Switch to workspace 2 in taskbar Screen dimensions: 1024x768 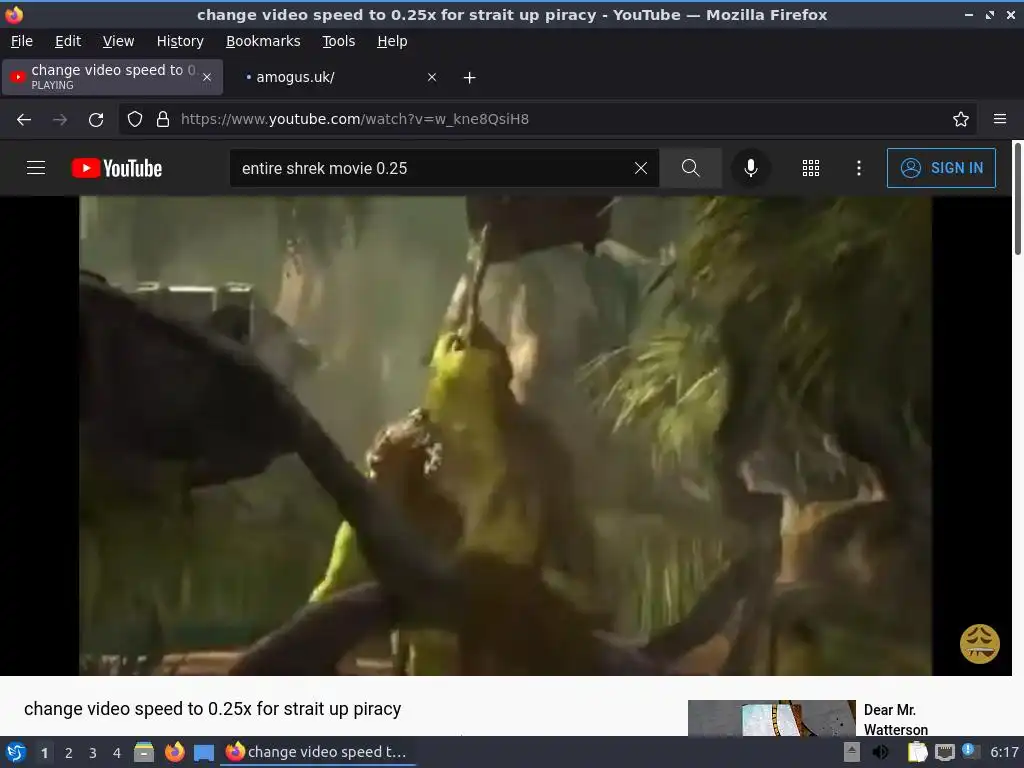(x=69, y=753)
